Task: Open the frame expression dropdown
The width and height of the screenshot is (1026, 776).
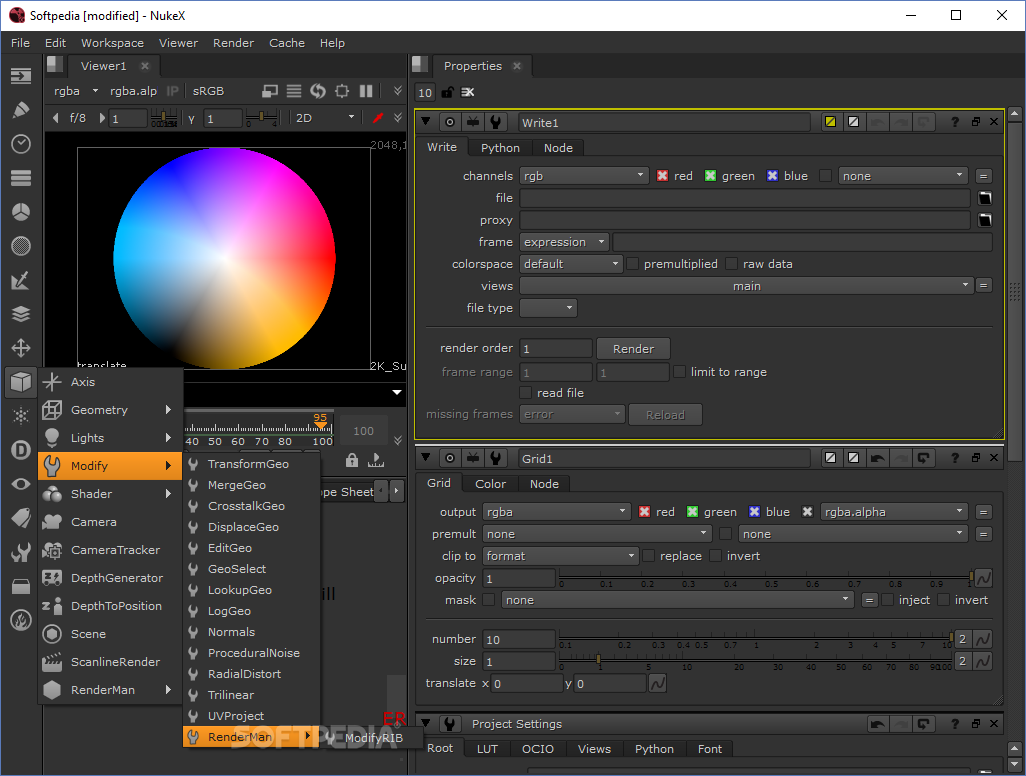Action: (564, 242)
